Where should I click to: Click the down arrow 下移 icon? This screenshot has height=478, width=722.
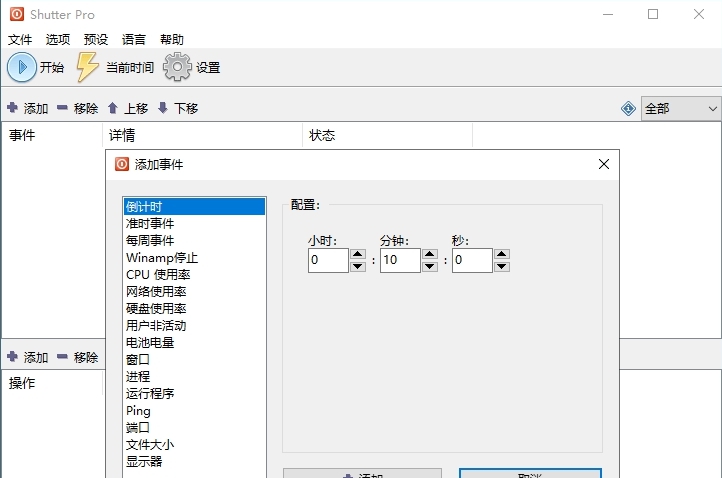[163, 108]
